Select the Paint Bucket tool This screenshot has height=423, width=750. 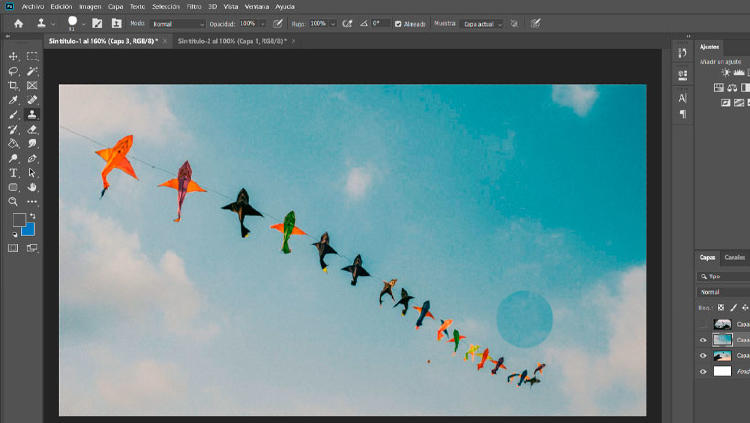coord(13,144)
